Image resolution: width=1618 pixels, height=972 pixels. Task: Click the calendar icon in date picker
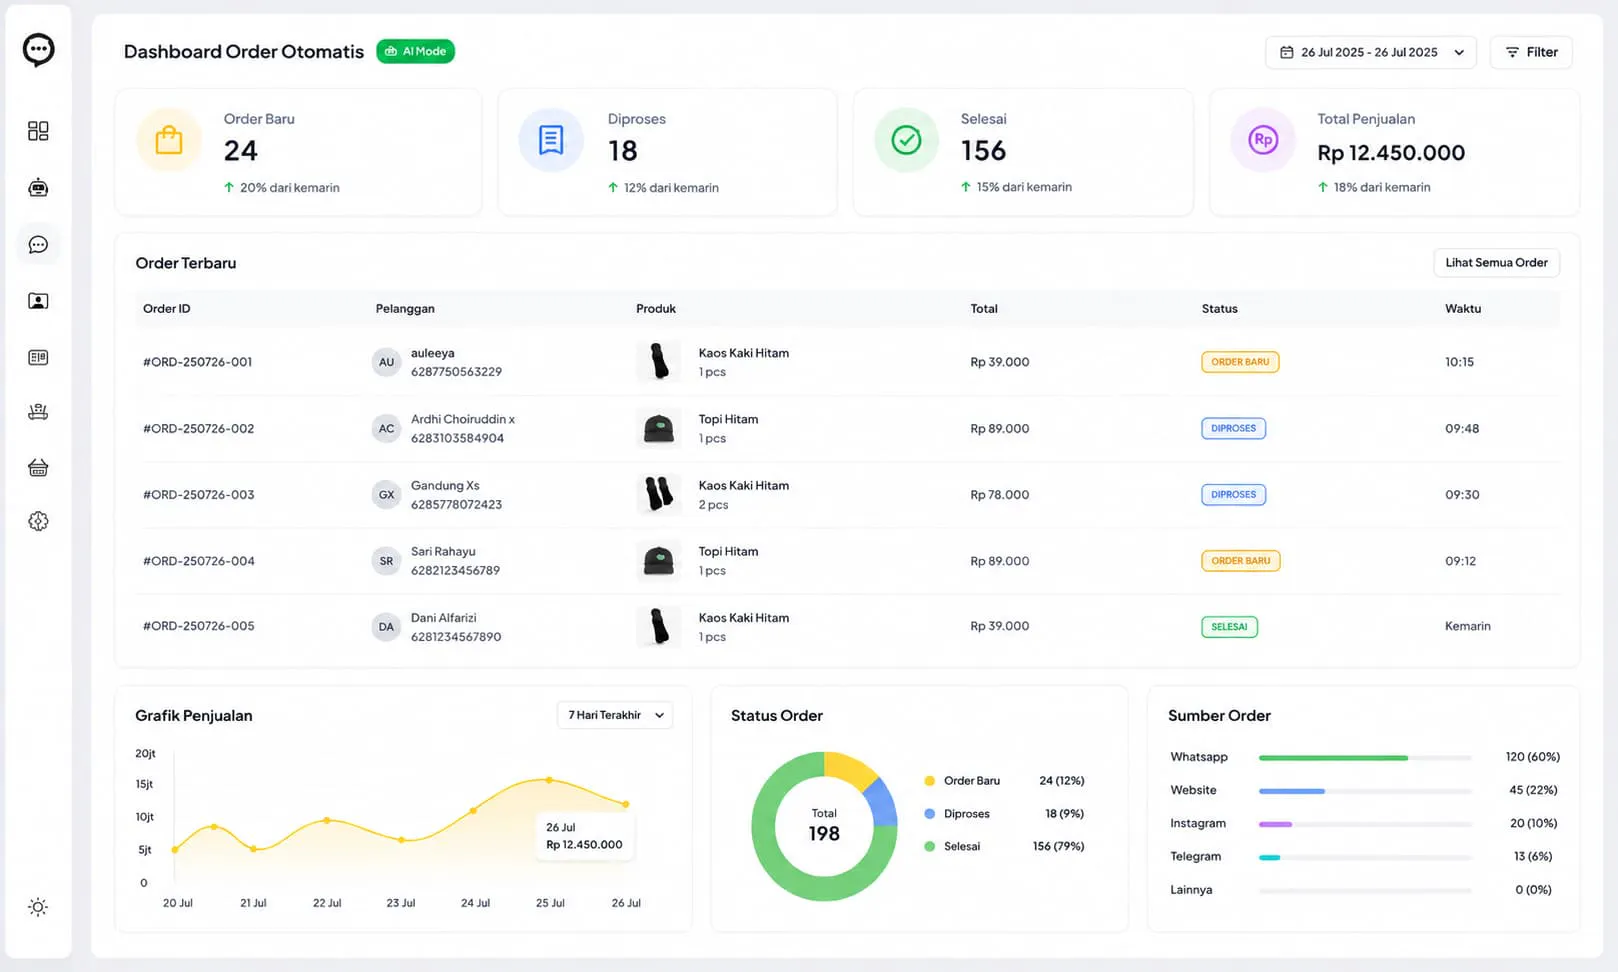pos(1287,52)
